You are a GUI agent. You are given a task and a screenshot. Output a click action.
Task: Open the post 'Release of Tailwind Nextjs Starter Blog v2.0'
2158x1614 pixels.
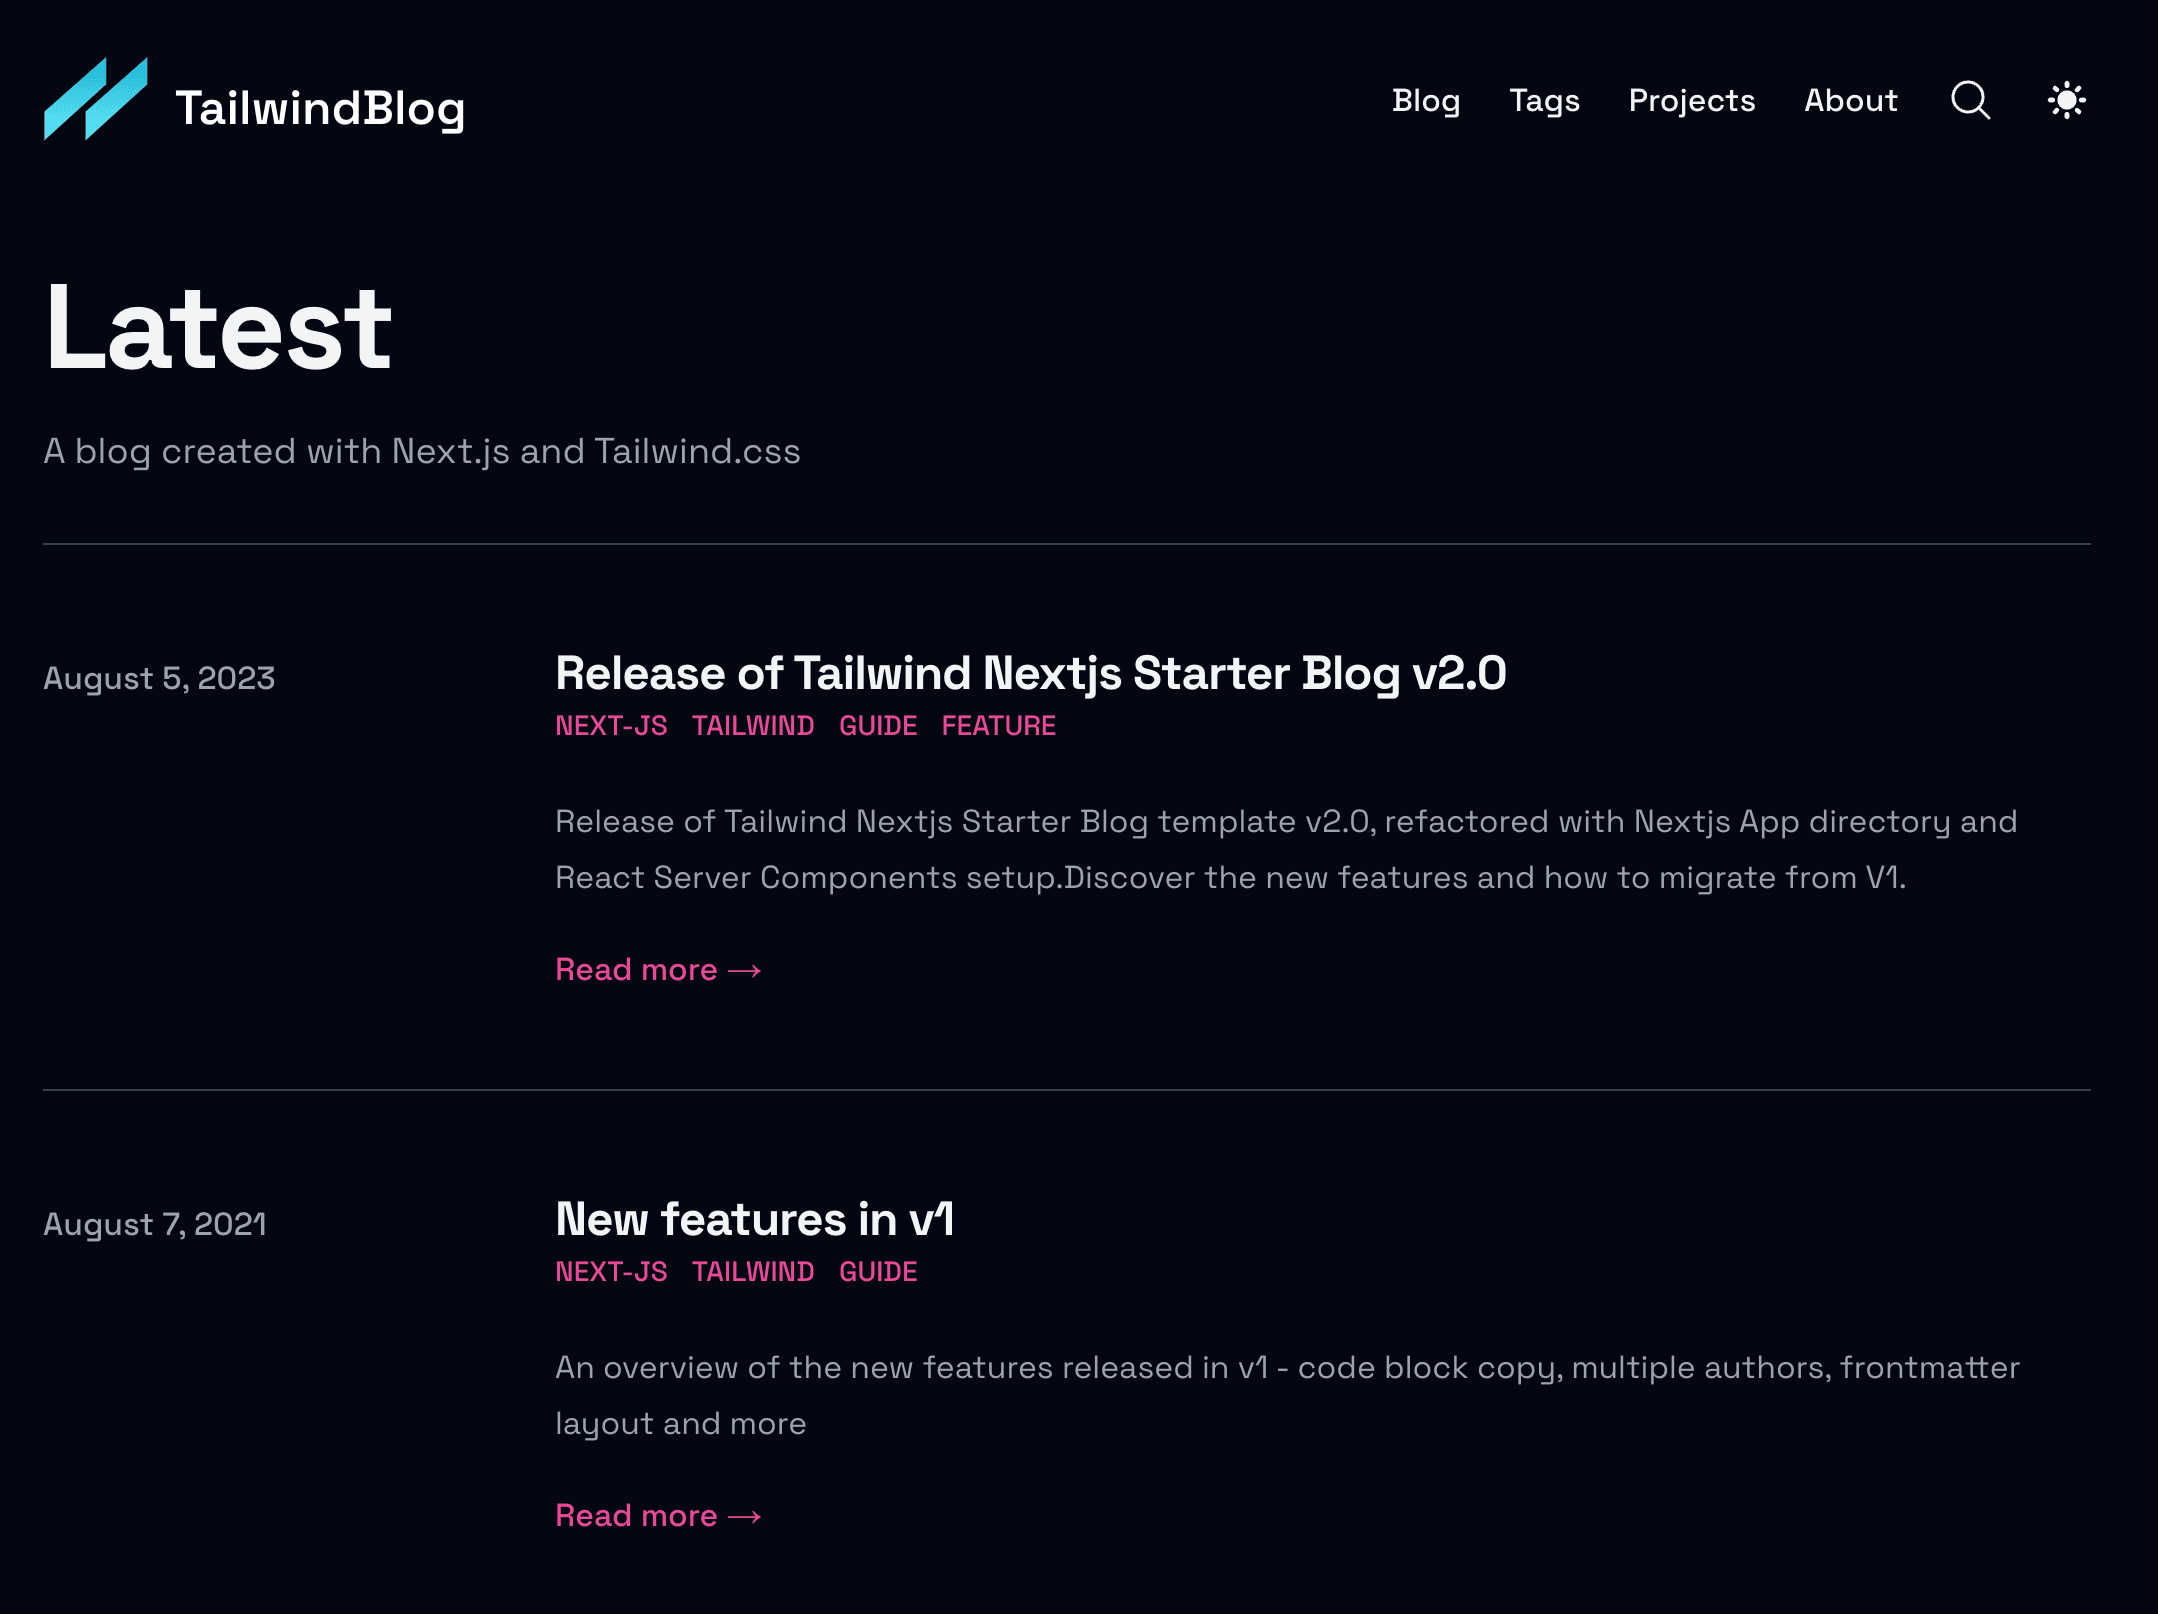(x=1032, y=673)
